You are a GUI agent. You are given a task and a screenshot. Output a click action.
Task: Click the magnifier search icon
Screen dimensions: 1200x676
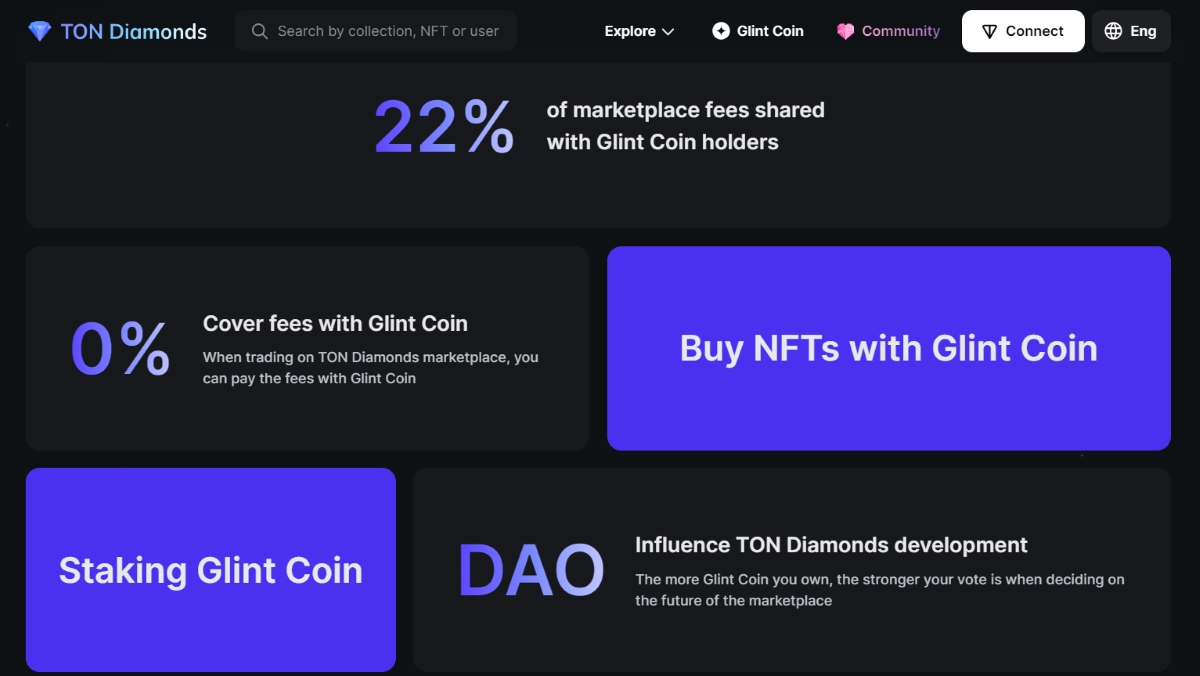(x=260, y=31)
